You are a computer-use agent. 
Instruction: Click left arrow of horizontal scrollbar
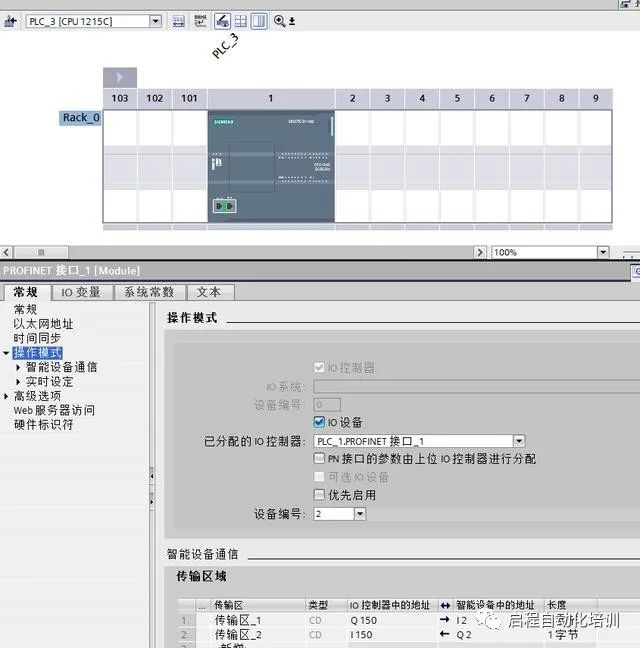point(6,252)
